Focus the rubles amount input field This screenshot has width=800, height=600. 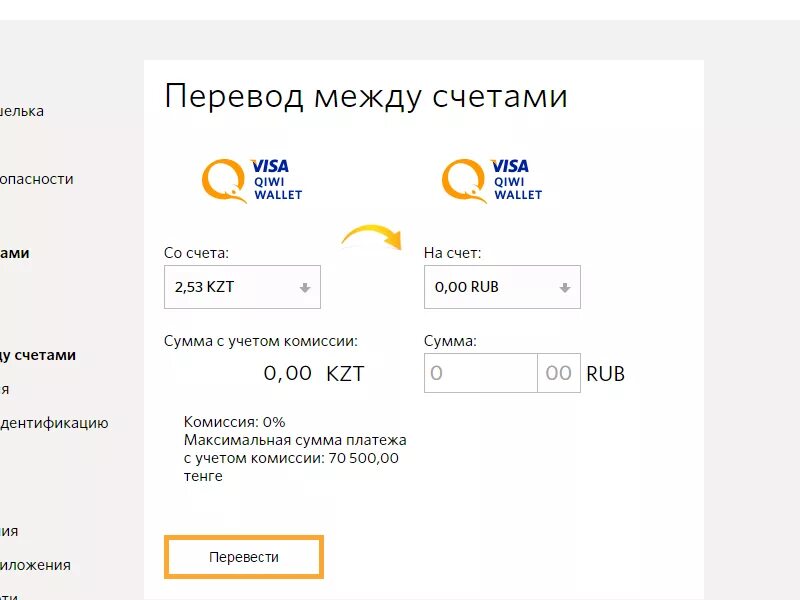pos(481,373)
